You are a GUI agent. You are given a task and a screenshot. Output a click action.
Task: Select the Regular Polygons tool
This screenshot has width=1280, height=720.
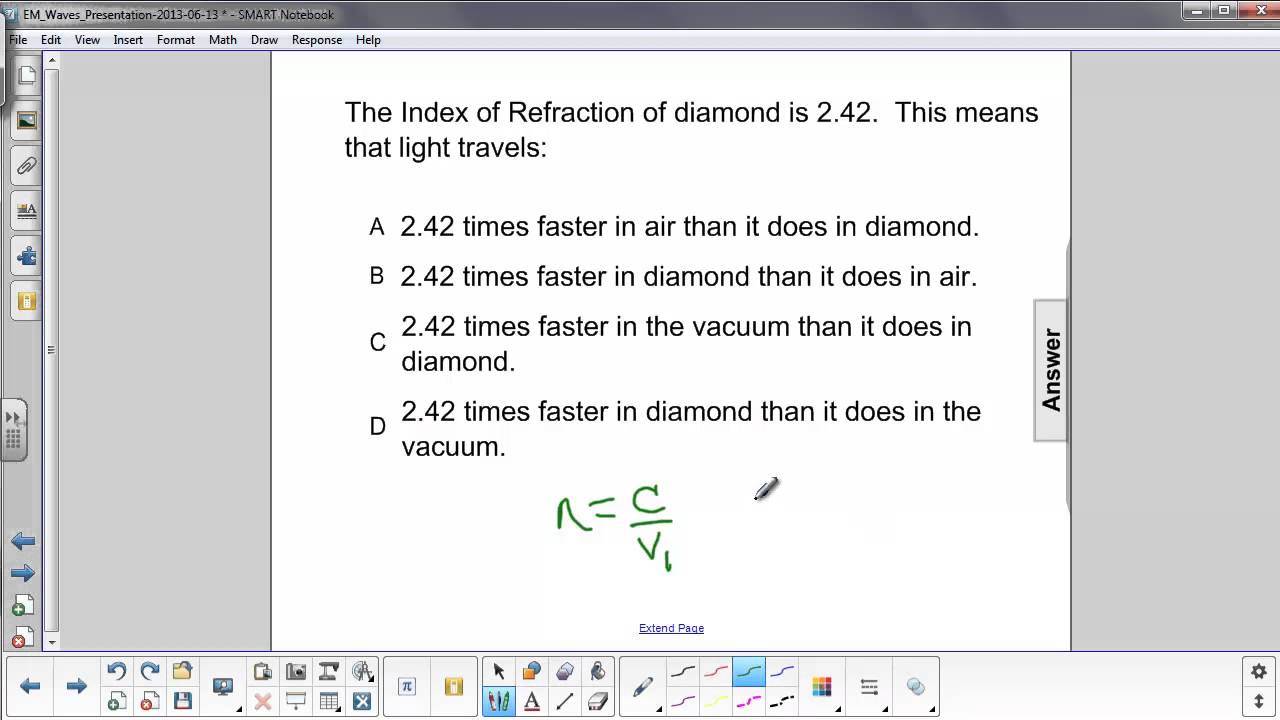pos(565,671)
